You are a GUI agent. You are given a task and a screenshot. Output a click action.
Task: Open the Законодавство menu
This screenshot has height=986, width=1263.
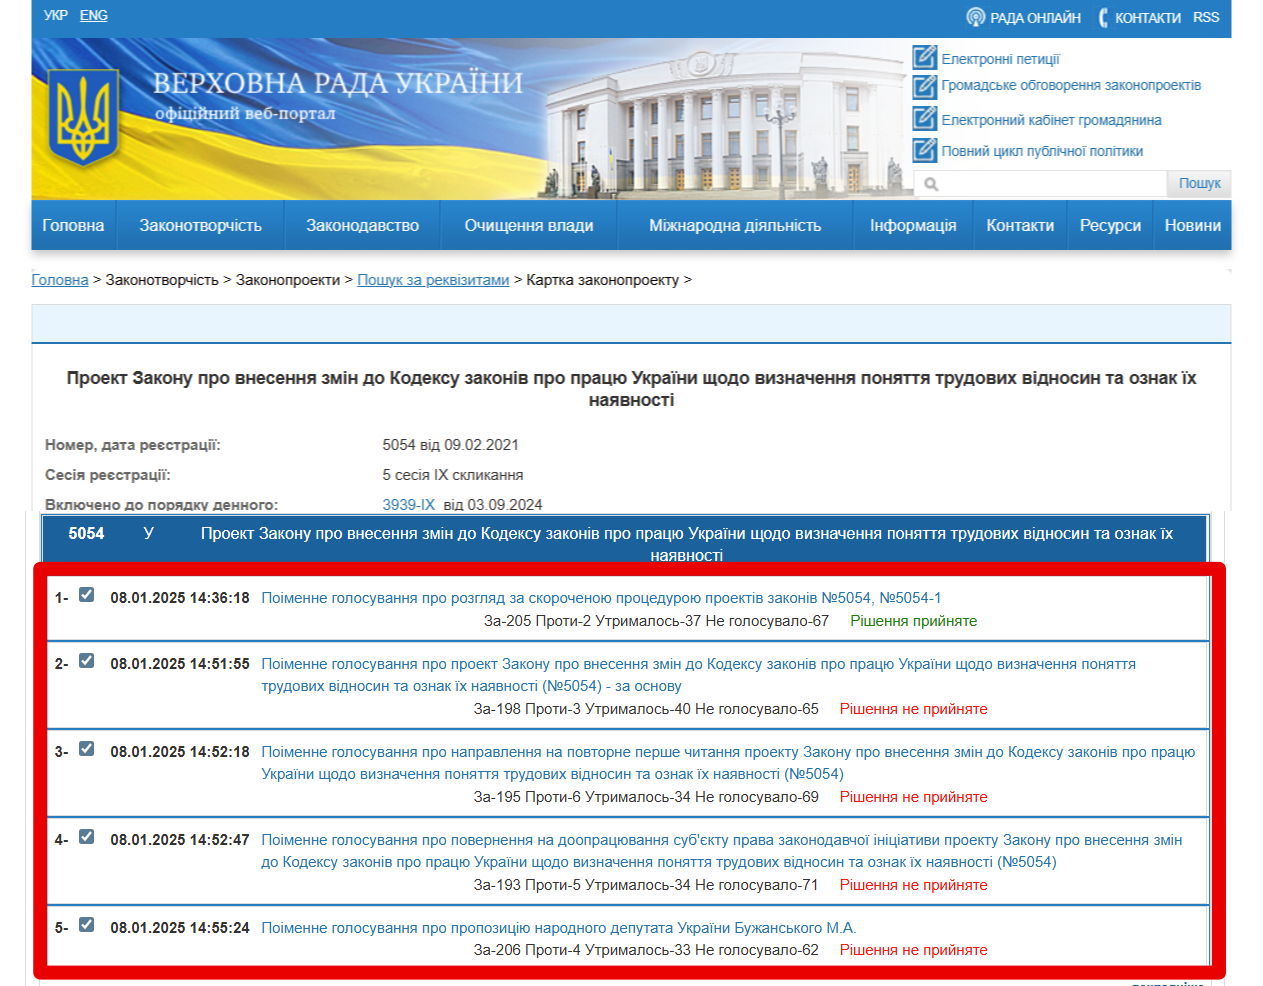[x=362, y=225]
